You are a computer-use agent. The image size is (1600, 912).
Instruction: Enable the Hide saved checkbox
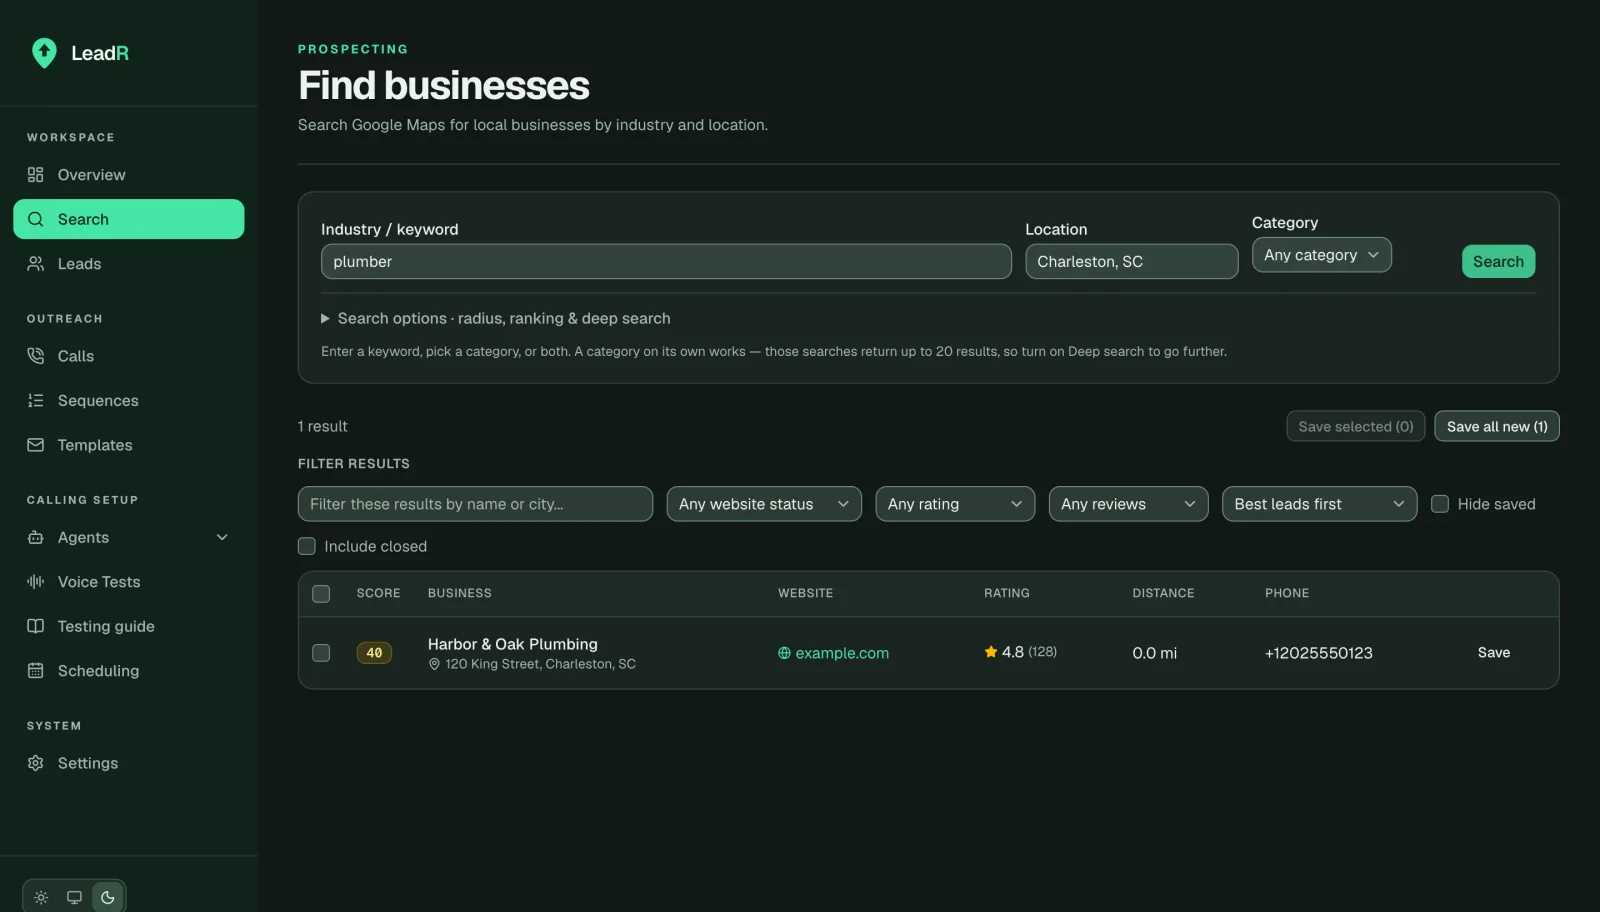[1440, 504]
